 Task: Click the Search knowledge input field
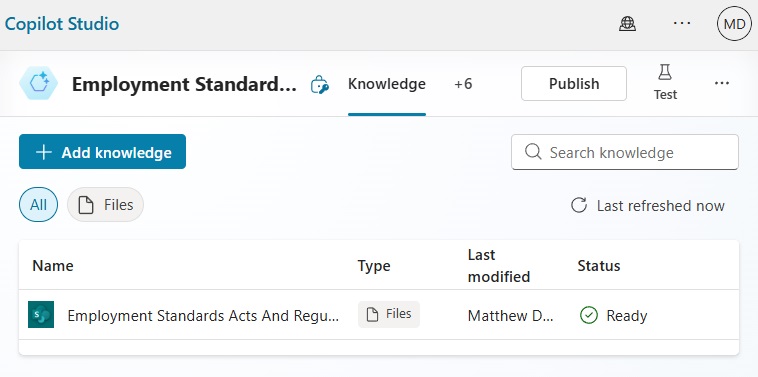point(625,152)
